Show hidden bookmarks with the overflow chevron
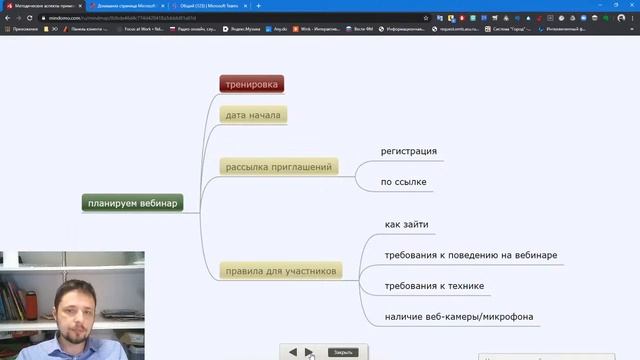This screenshot has height=360, width=640. (x=632, y=29)
